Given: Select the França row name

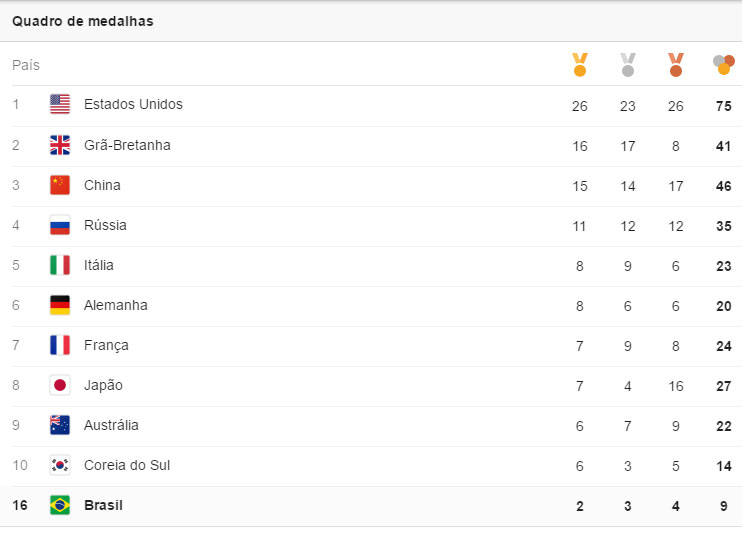Looking at the screenshot, I should click(106, 345).
